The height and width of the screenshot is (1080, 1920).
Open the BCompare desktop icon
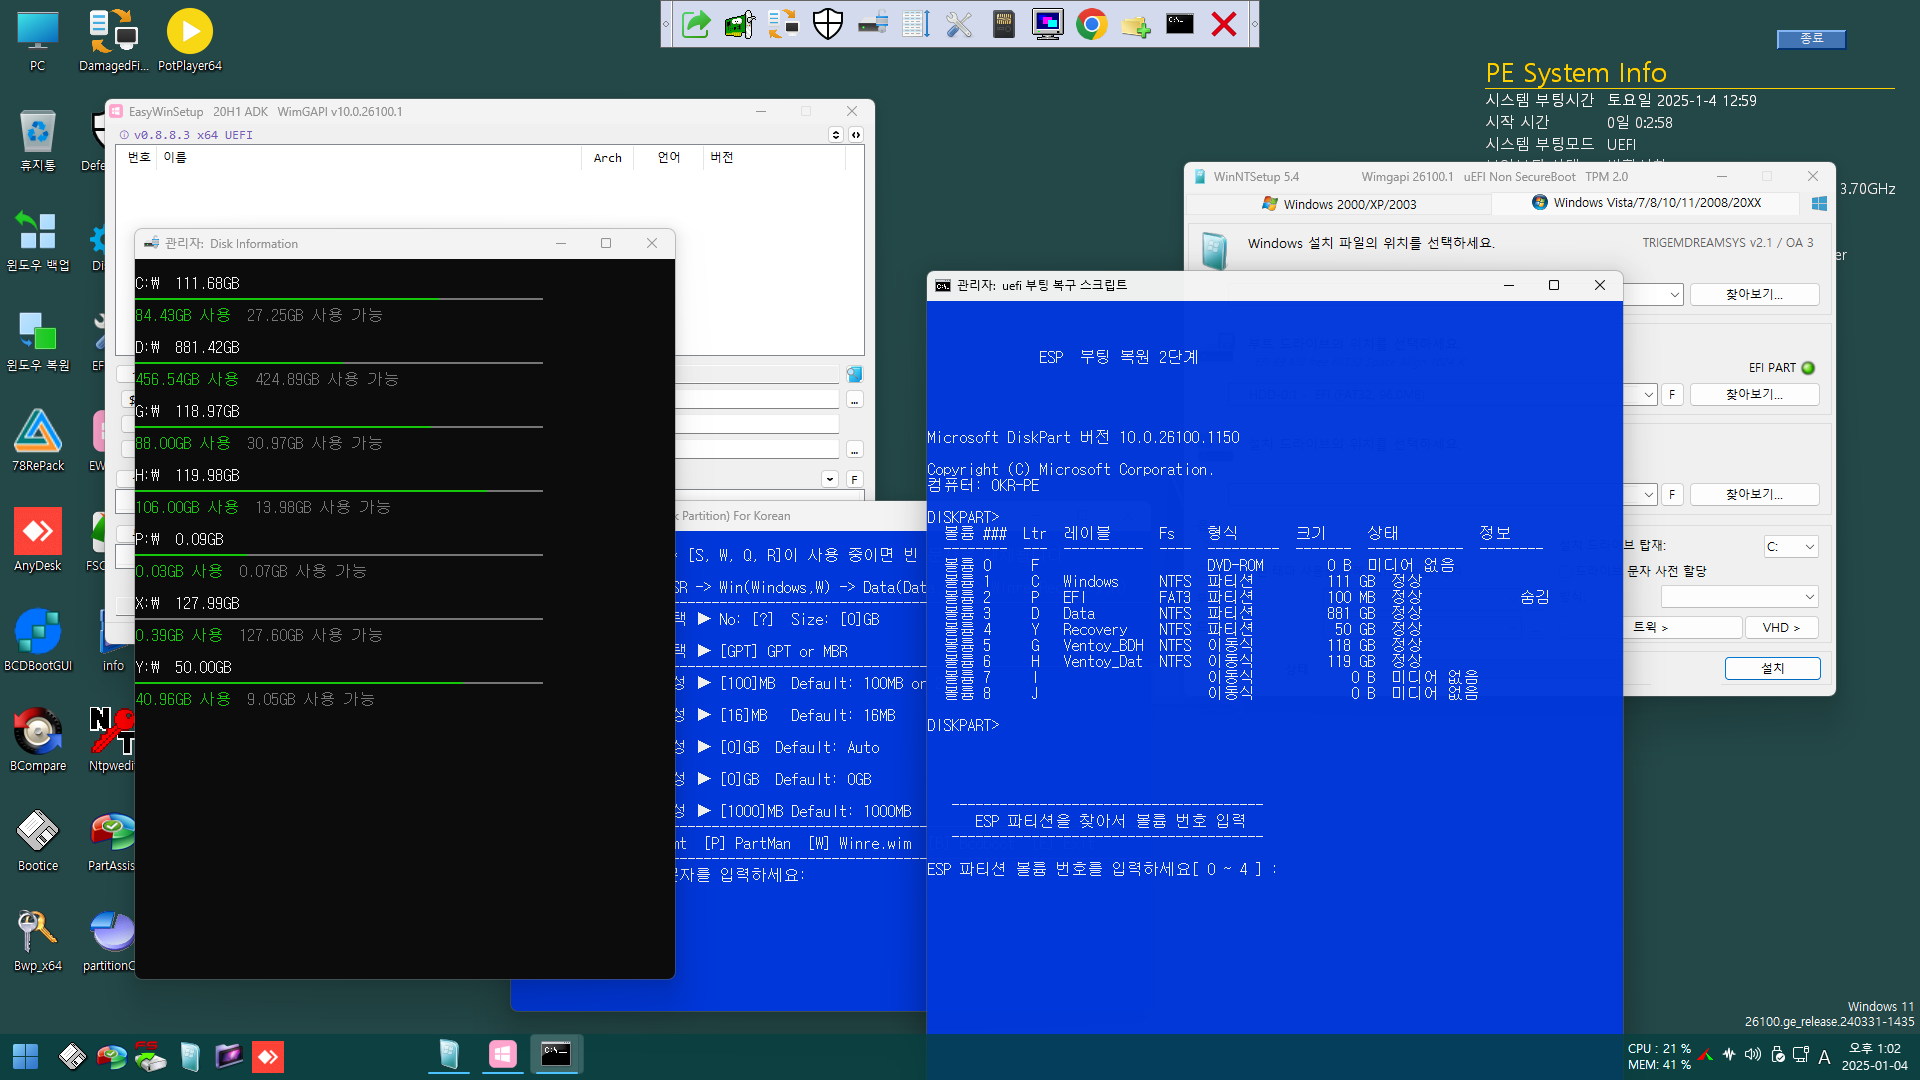(38, 740)
